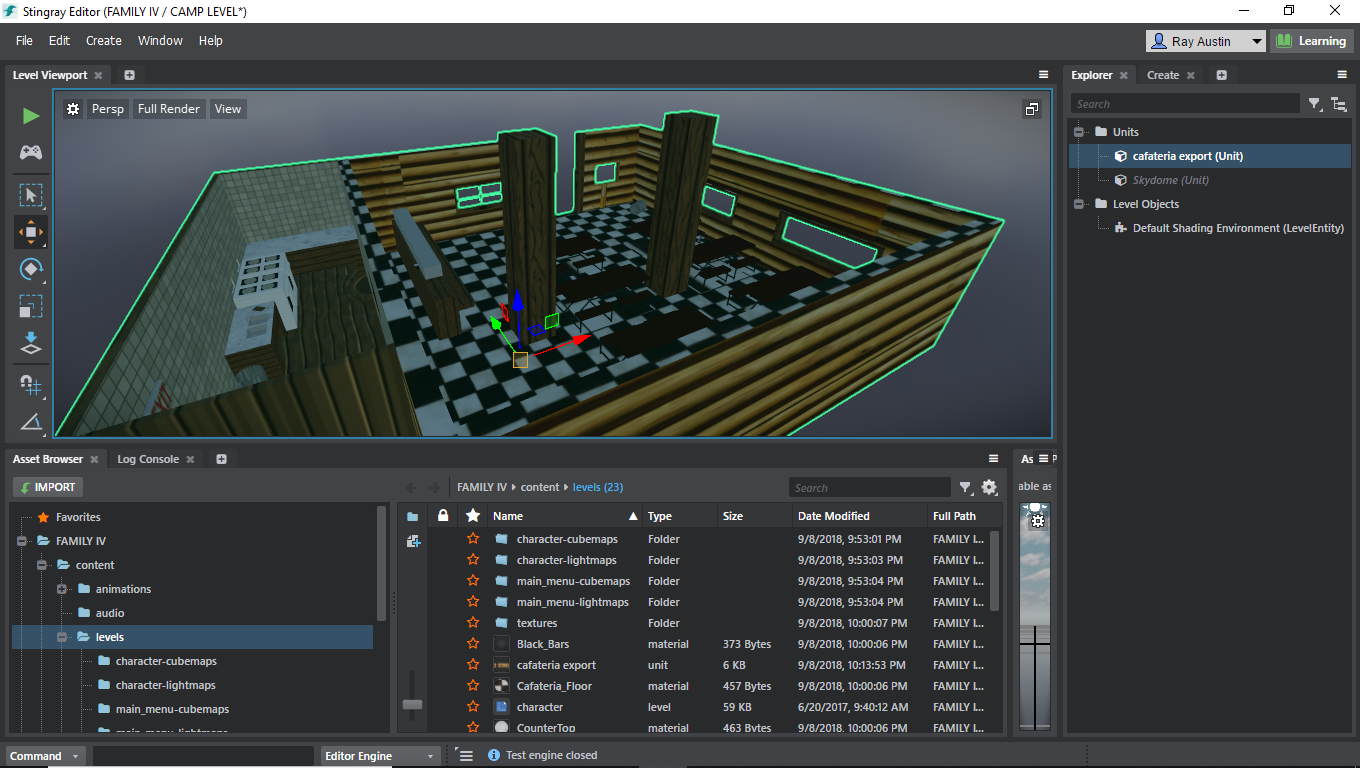
Task: Click the viewport settings gear icon
Action: point(72,108)
